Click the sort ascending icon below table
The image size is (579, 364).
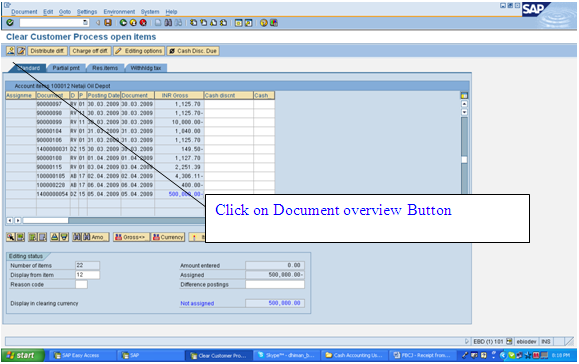55,237
